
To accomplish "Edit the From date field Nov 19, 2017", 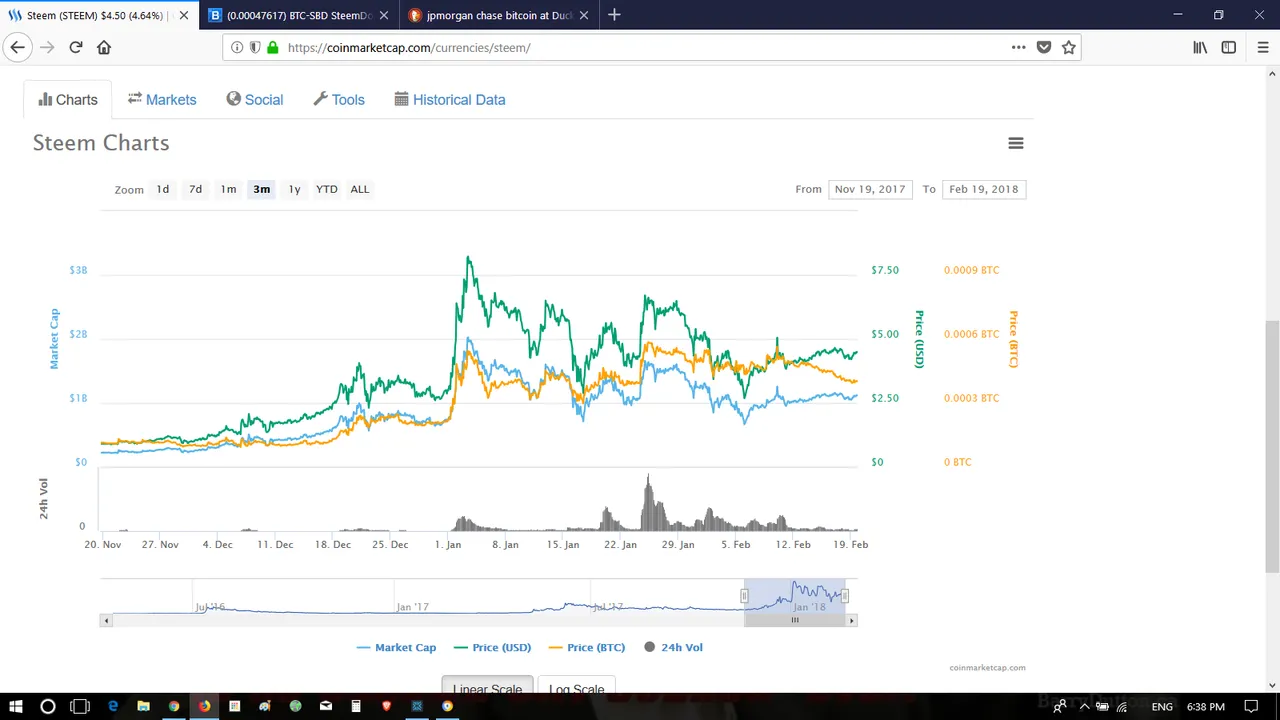I will 870,189.
